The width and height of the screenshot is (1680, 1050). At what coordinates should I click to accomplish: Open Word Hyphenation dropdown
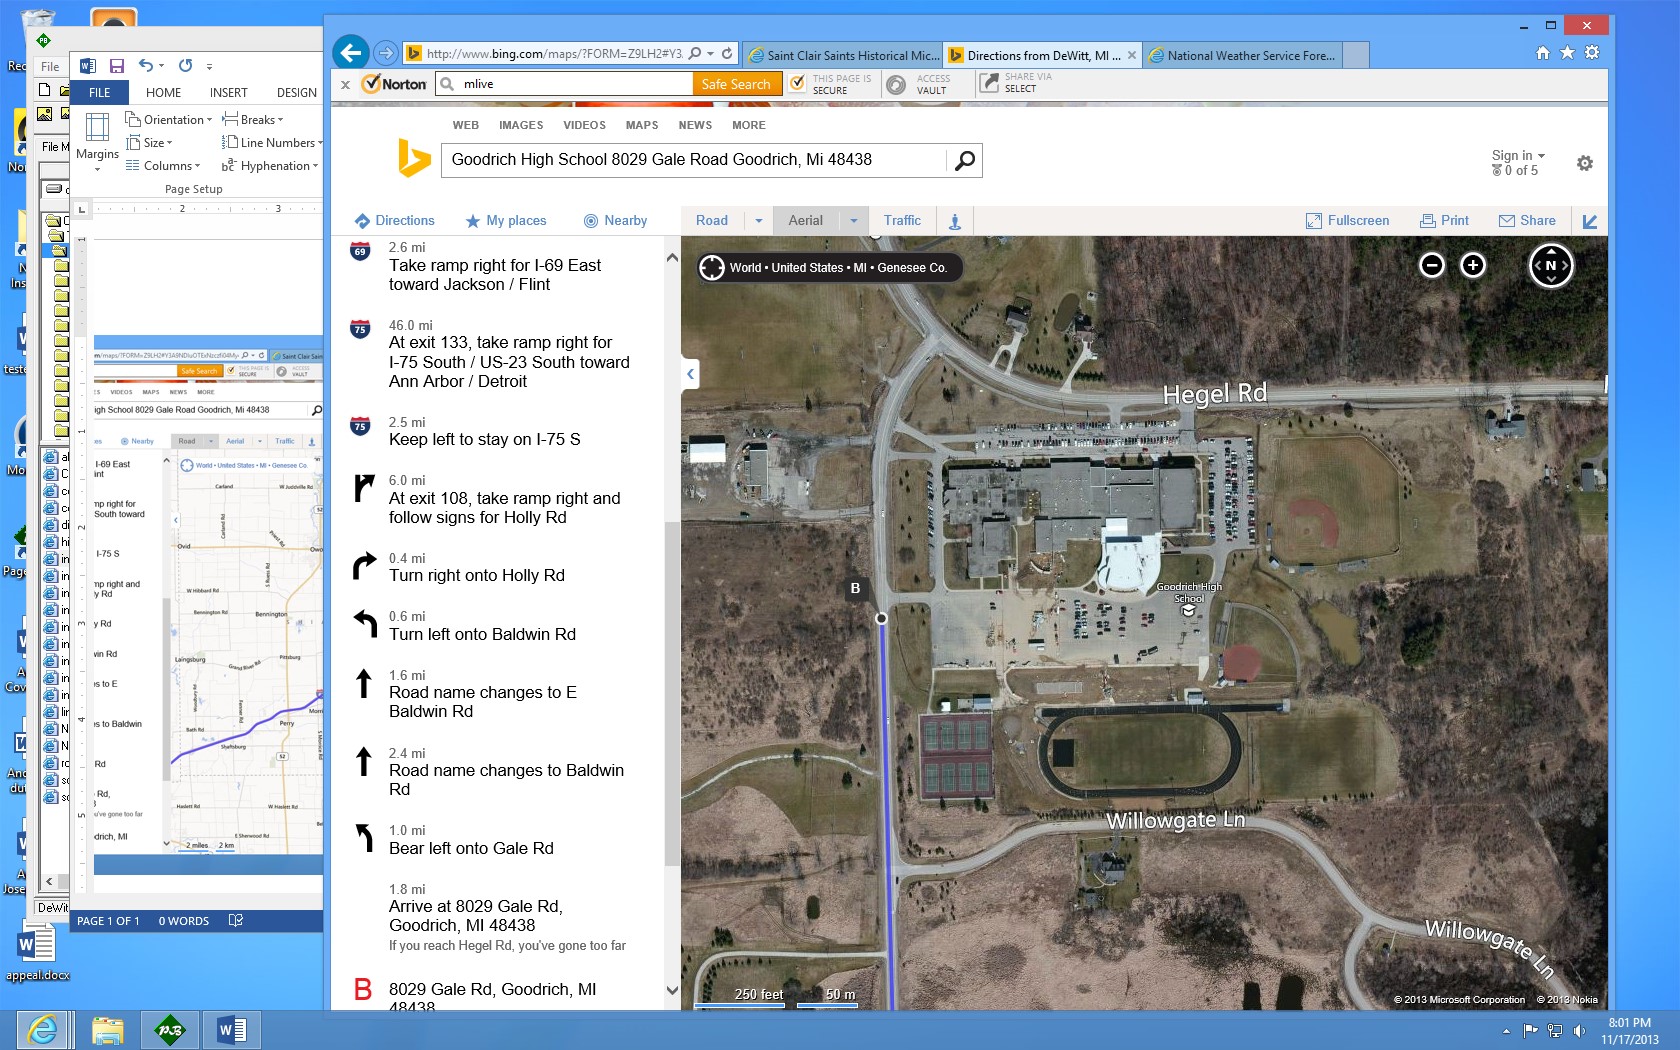(x=270, y=166)
